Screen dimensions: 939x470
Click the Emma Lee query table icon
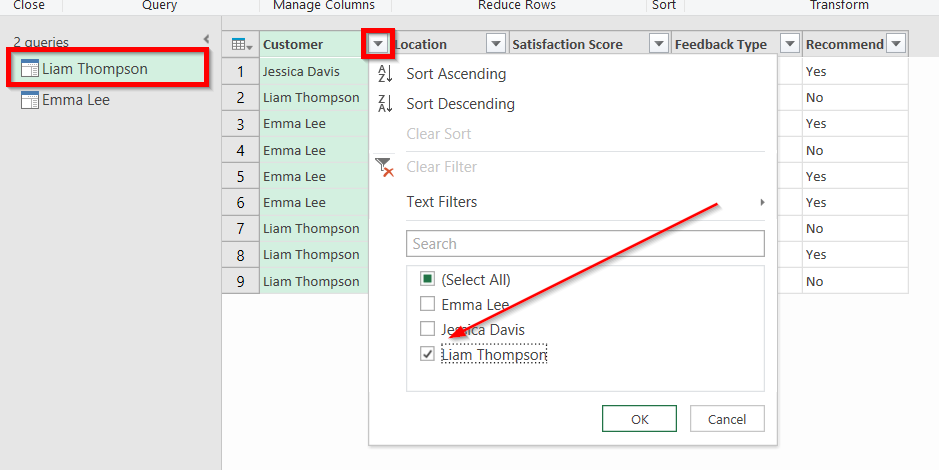tap(29, 100)
